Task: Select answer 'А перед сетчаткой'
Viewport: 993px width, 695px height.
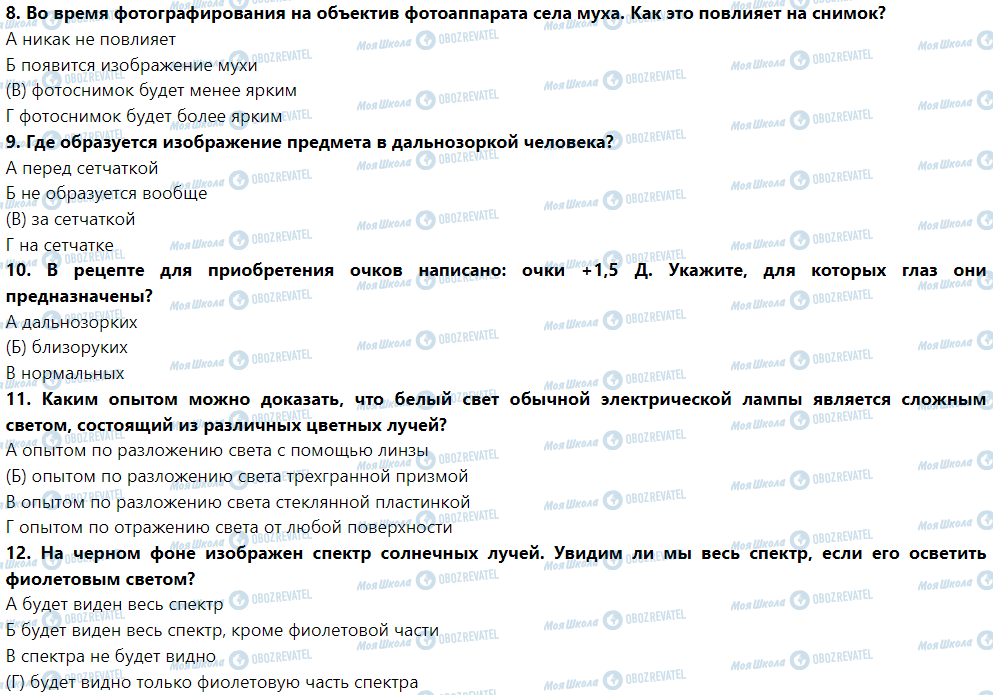Action: (x=82, y=168)
